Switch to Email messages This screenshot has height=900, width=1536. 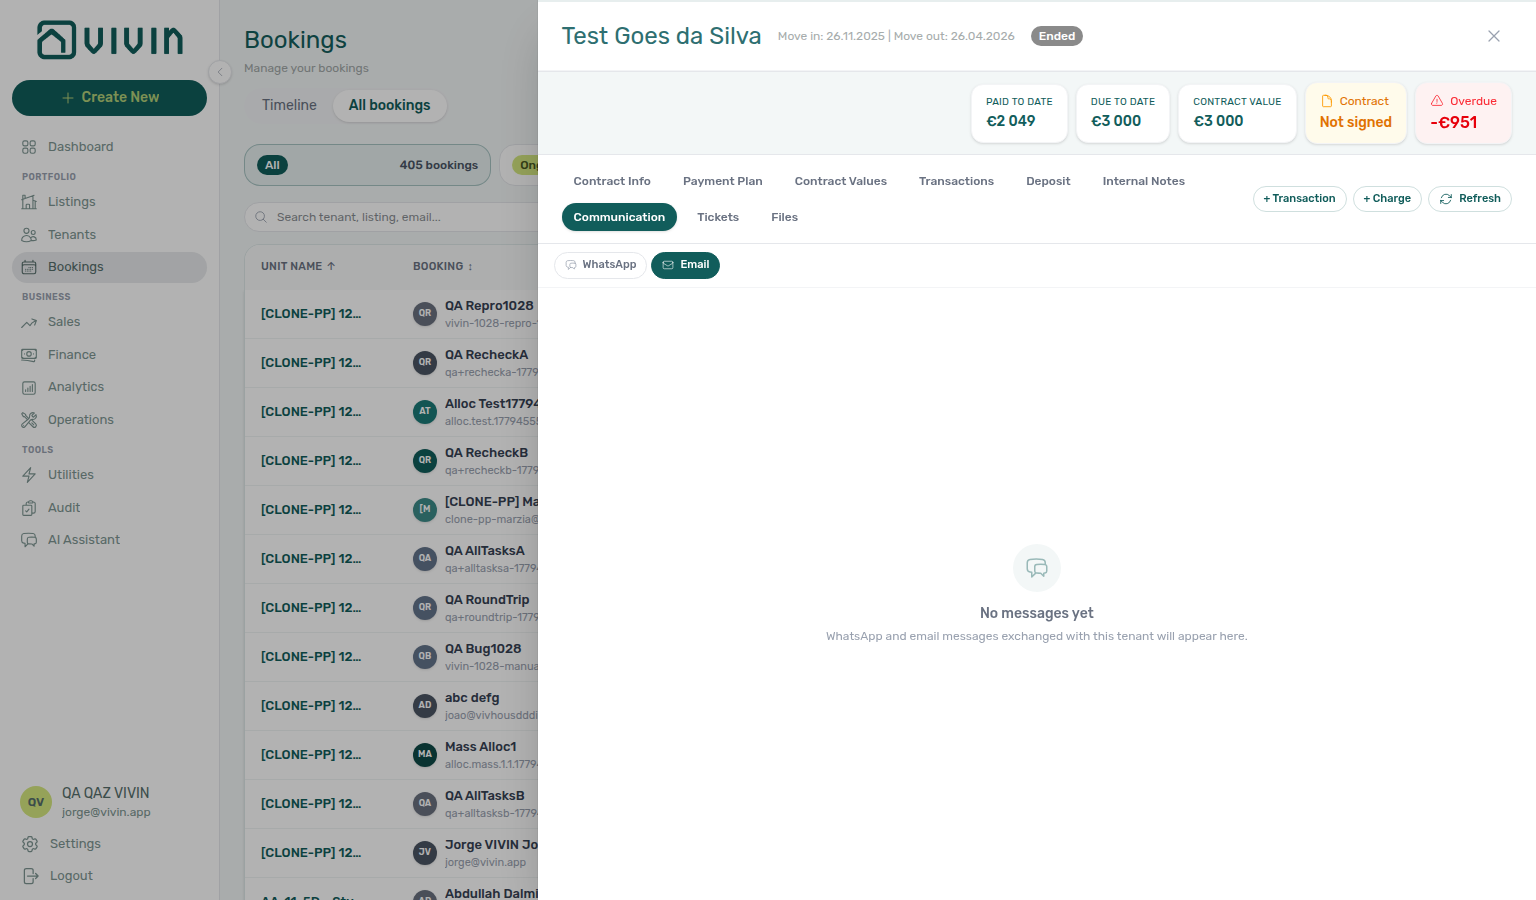tap(685, 265)
